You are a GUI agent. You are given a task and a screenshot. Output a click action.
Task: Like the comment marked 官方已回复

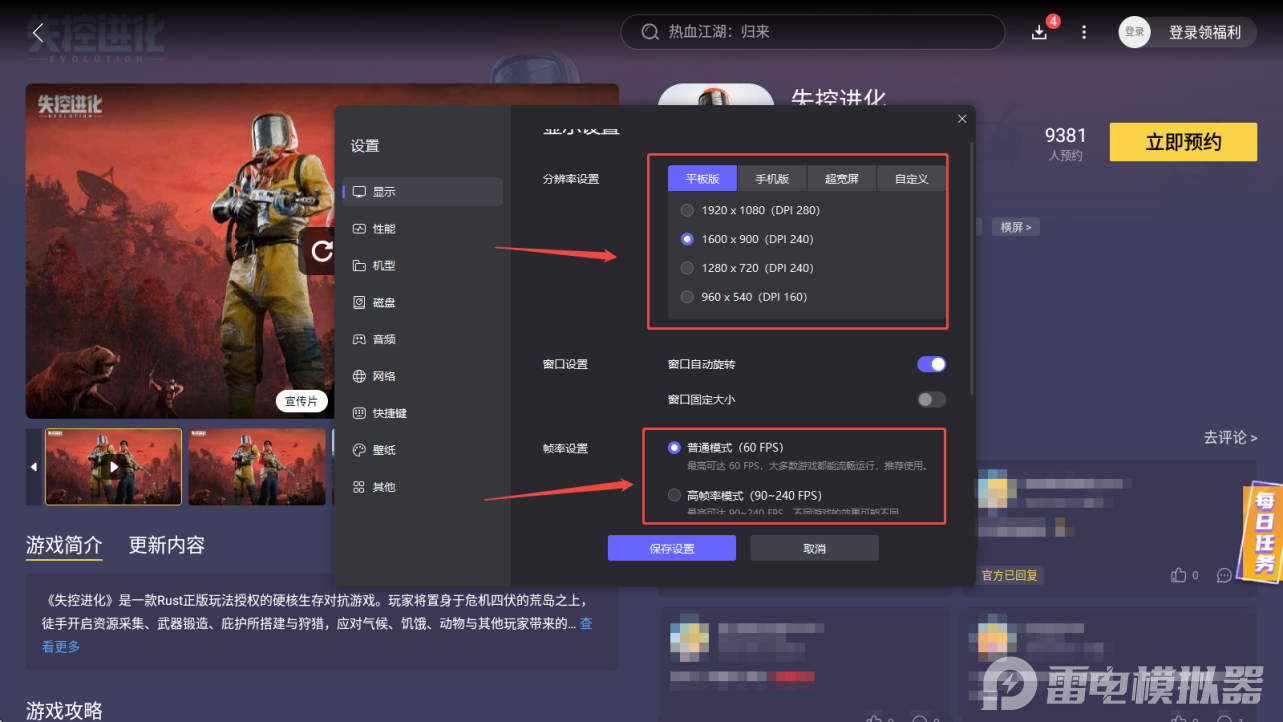tap(1178, 575)
